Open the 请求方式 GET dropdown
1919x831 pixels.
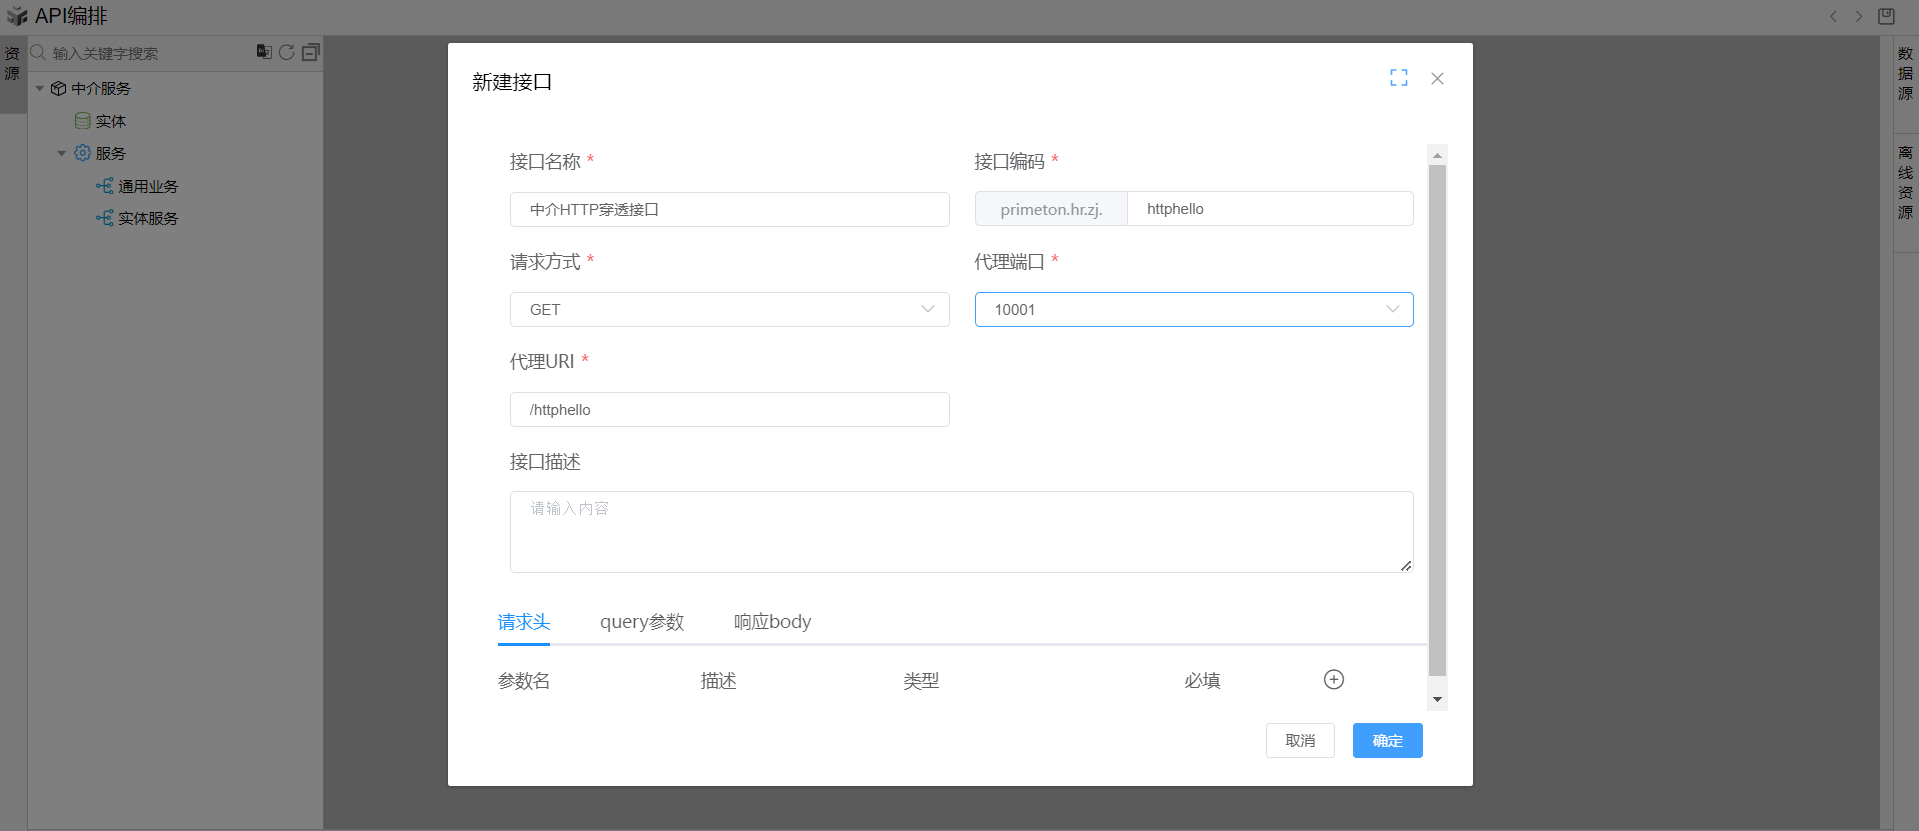[729, 310]
